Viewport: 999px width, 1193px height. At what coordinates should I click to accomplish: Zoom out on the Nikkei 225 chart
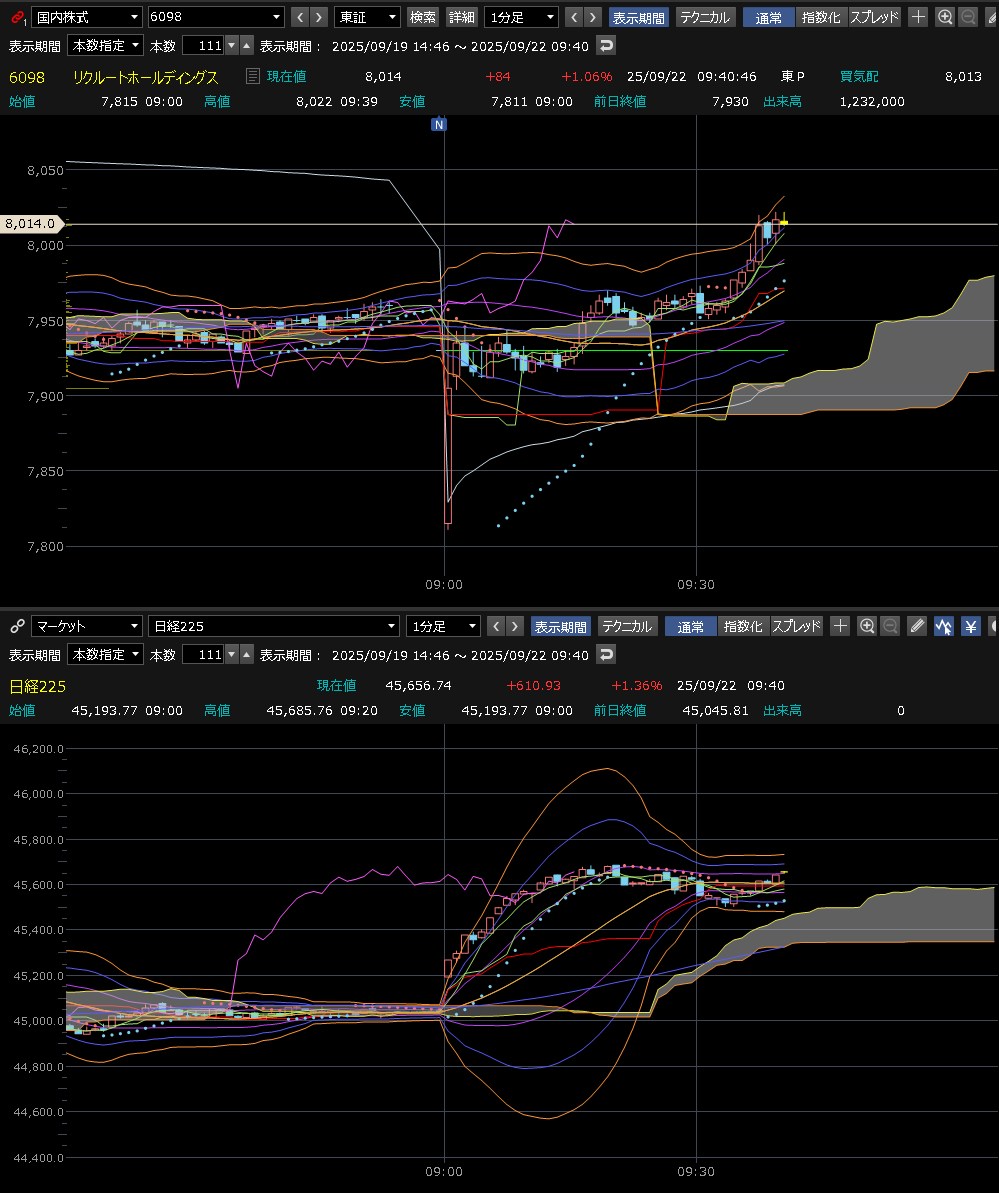pyautogui.click(x=890, y=626)
